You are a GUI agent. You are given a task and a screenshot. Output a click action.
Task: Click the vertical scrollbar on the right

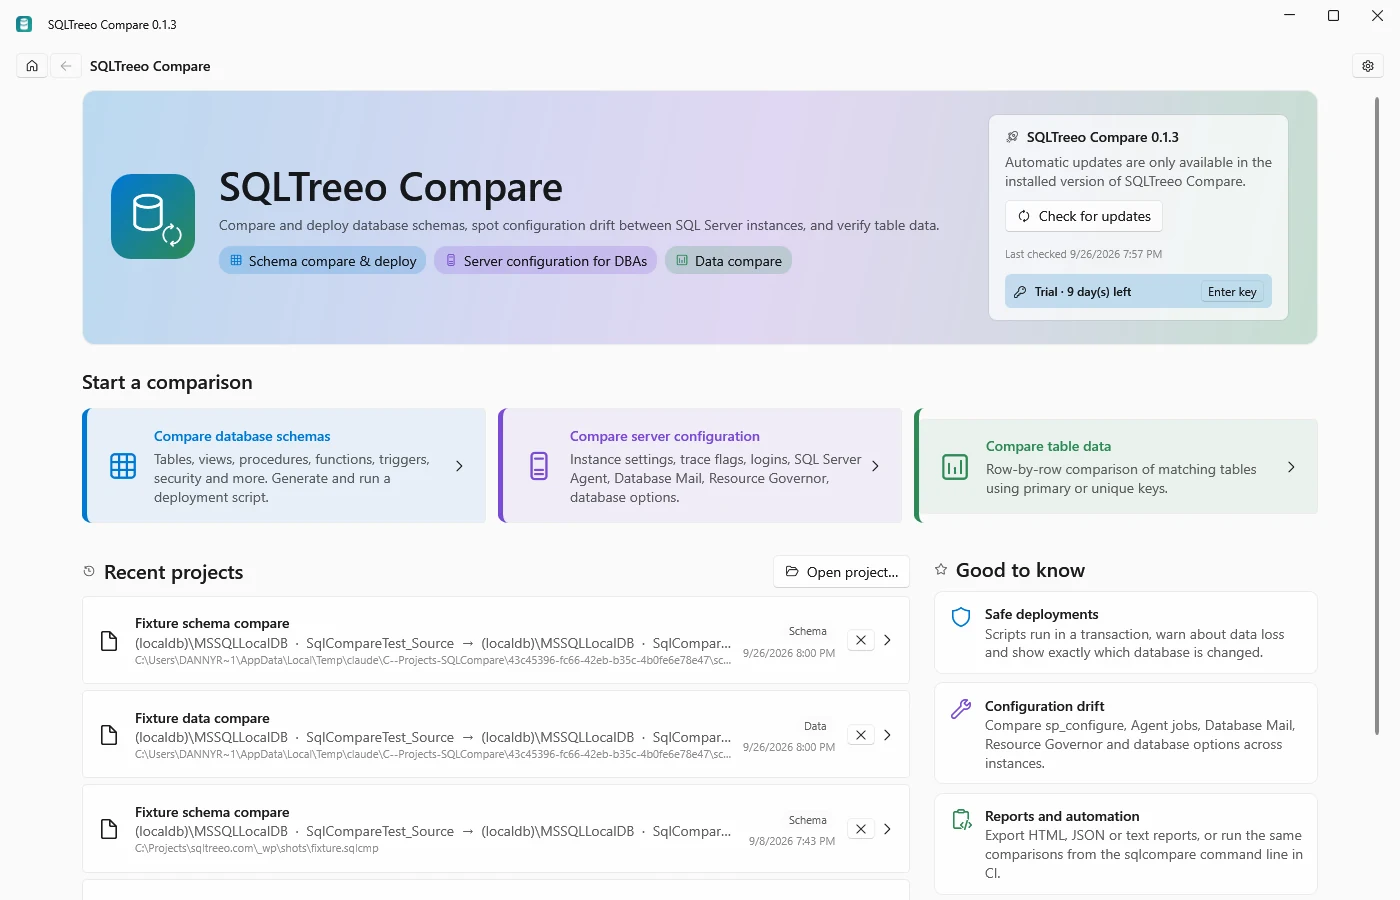[1377, 415]
